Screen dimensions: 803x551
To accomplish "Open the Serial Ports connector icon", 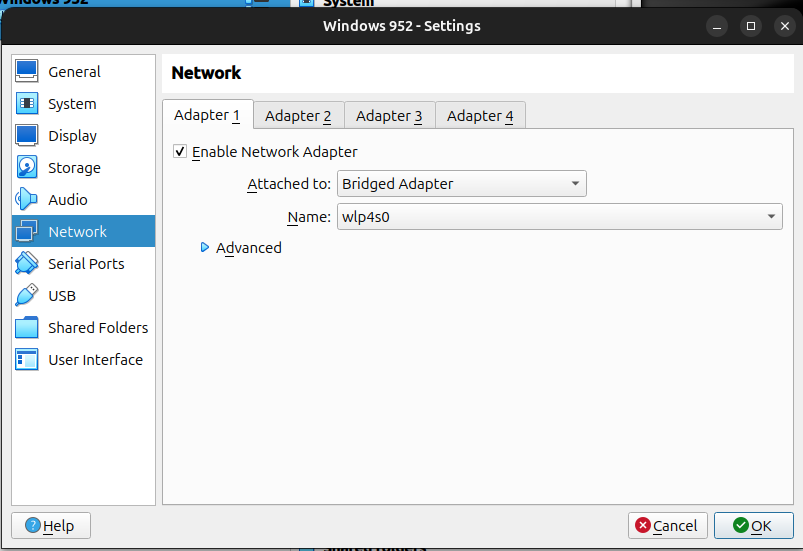I will [x=27, y=263].
